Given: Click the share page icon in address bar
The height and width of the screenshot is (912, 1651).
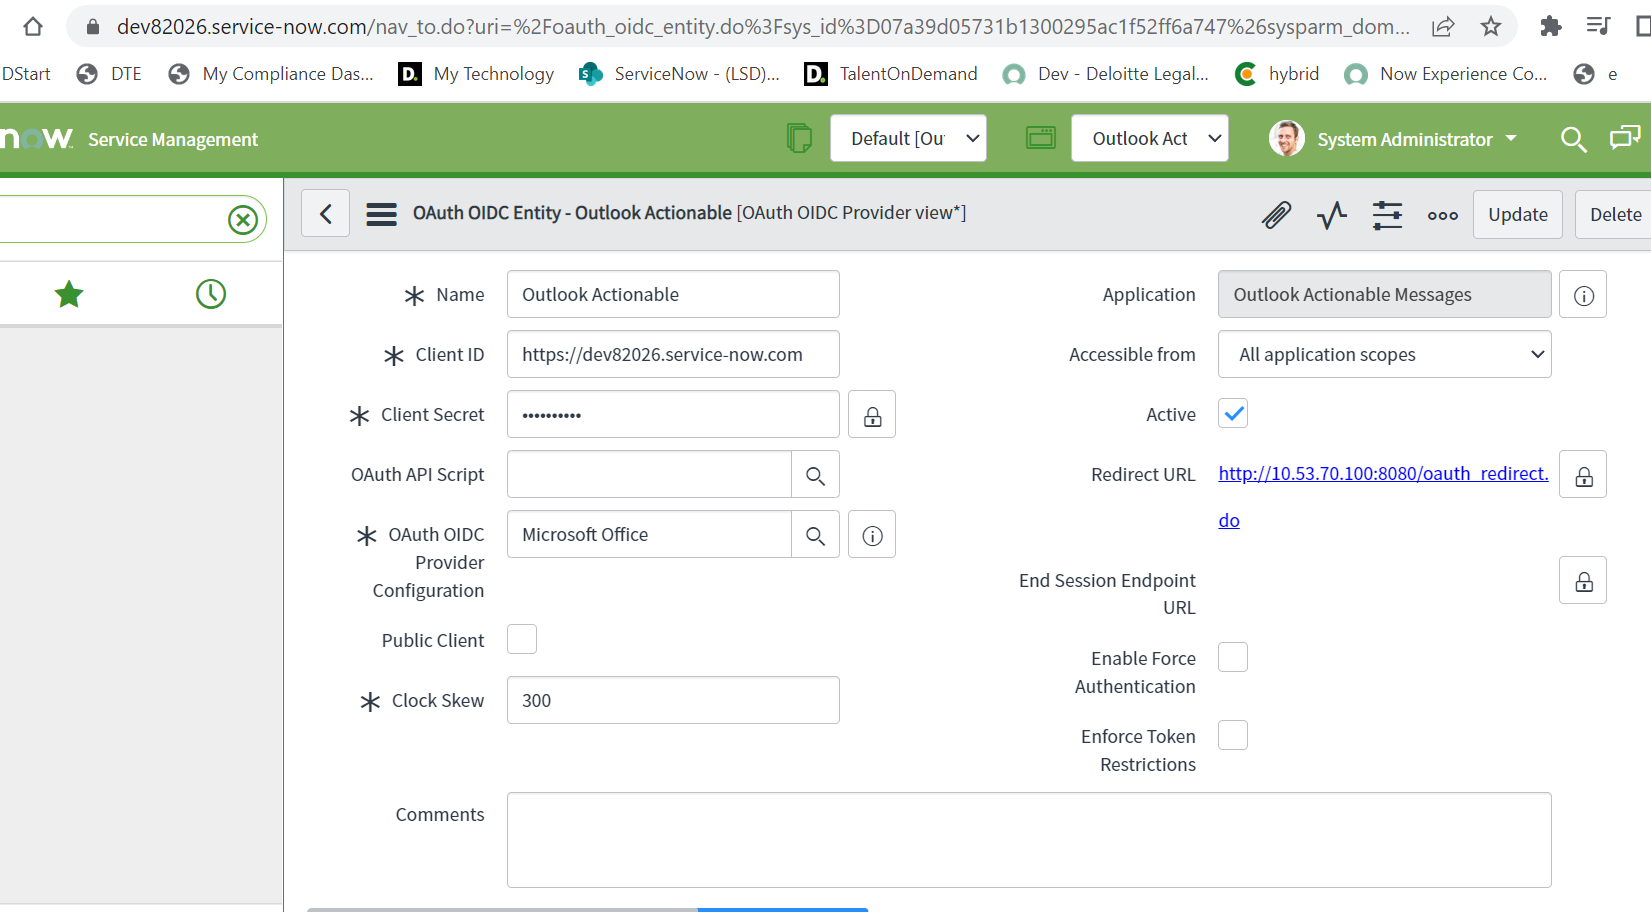Looking at the screenshot, I should [1443, 27].
